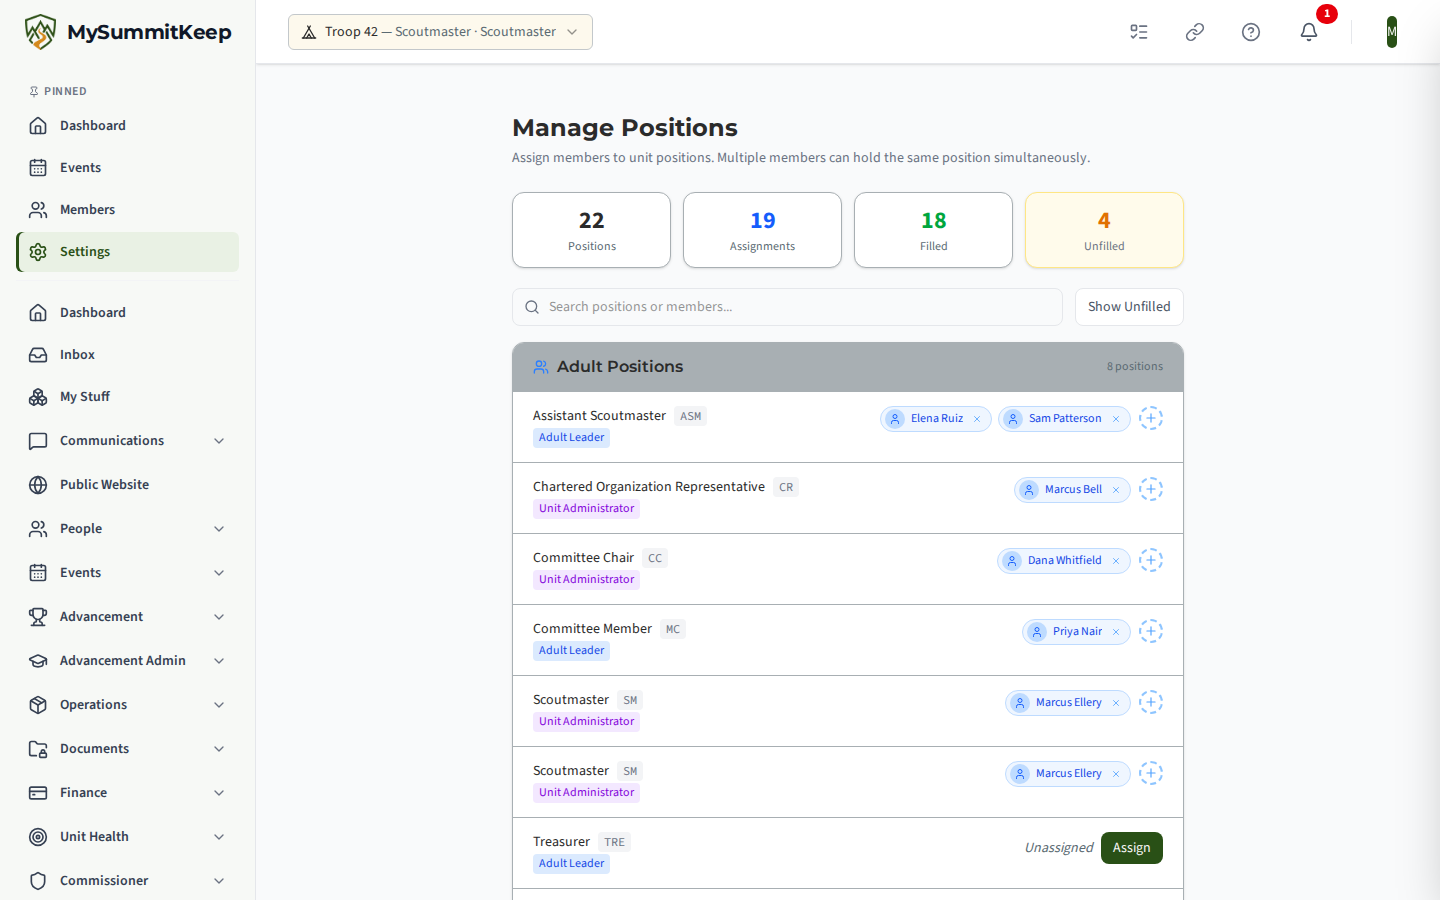The image size is (1440, 900).
Task: Remove Dana Whitfield from Committee Chair
Action: [1116, 561]
